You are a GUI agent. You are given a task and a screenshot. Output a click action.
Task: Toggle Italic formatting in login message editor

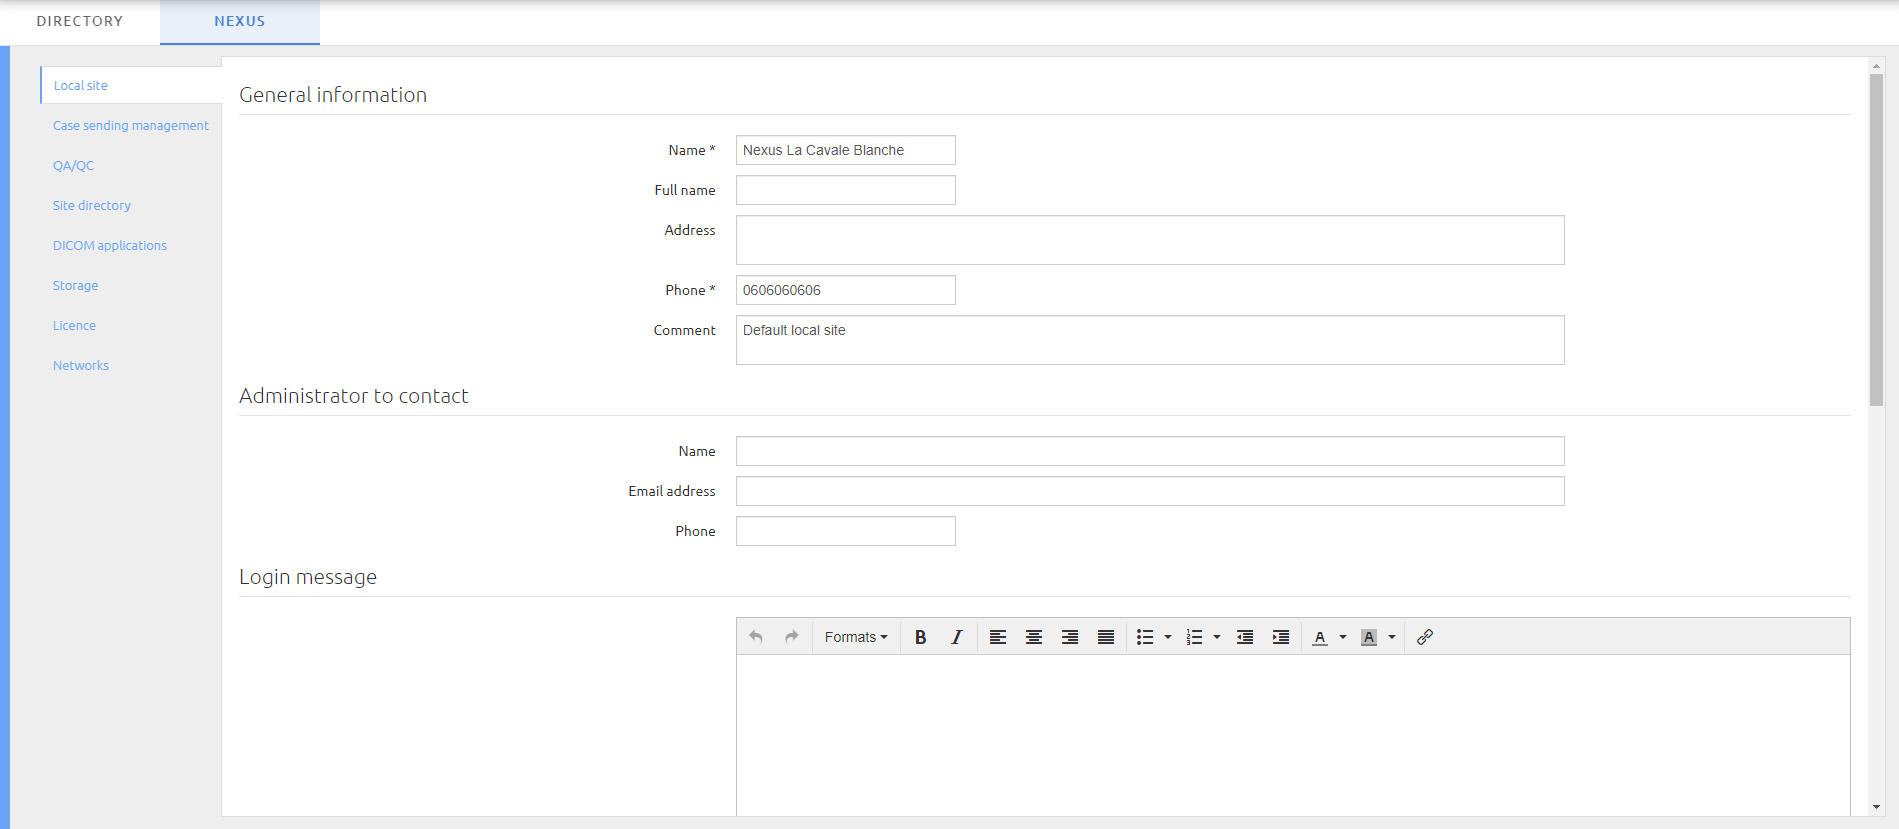point(957,637)
